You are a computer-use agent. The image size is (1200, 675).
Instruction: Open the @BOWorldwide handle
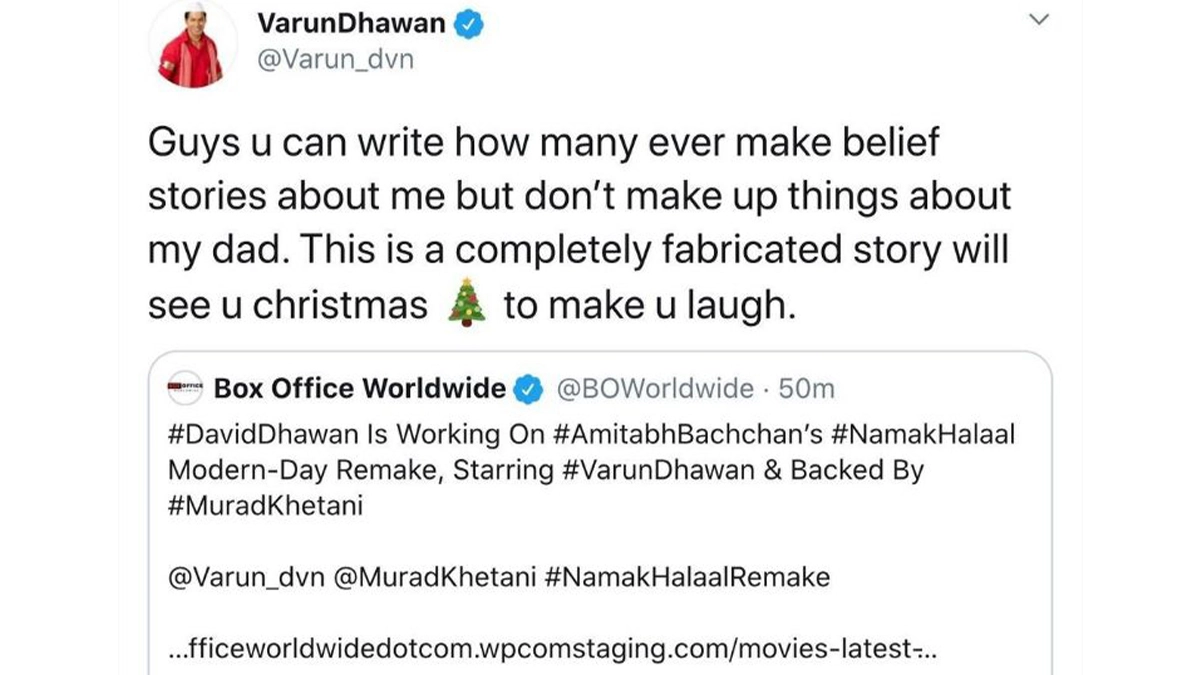[654, 388]
